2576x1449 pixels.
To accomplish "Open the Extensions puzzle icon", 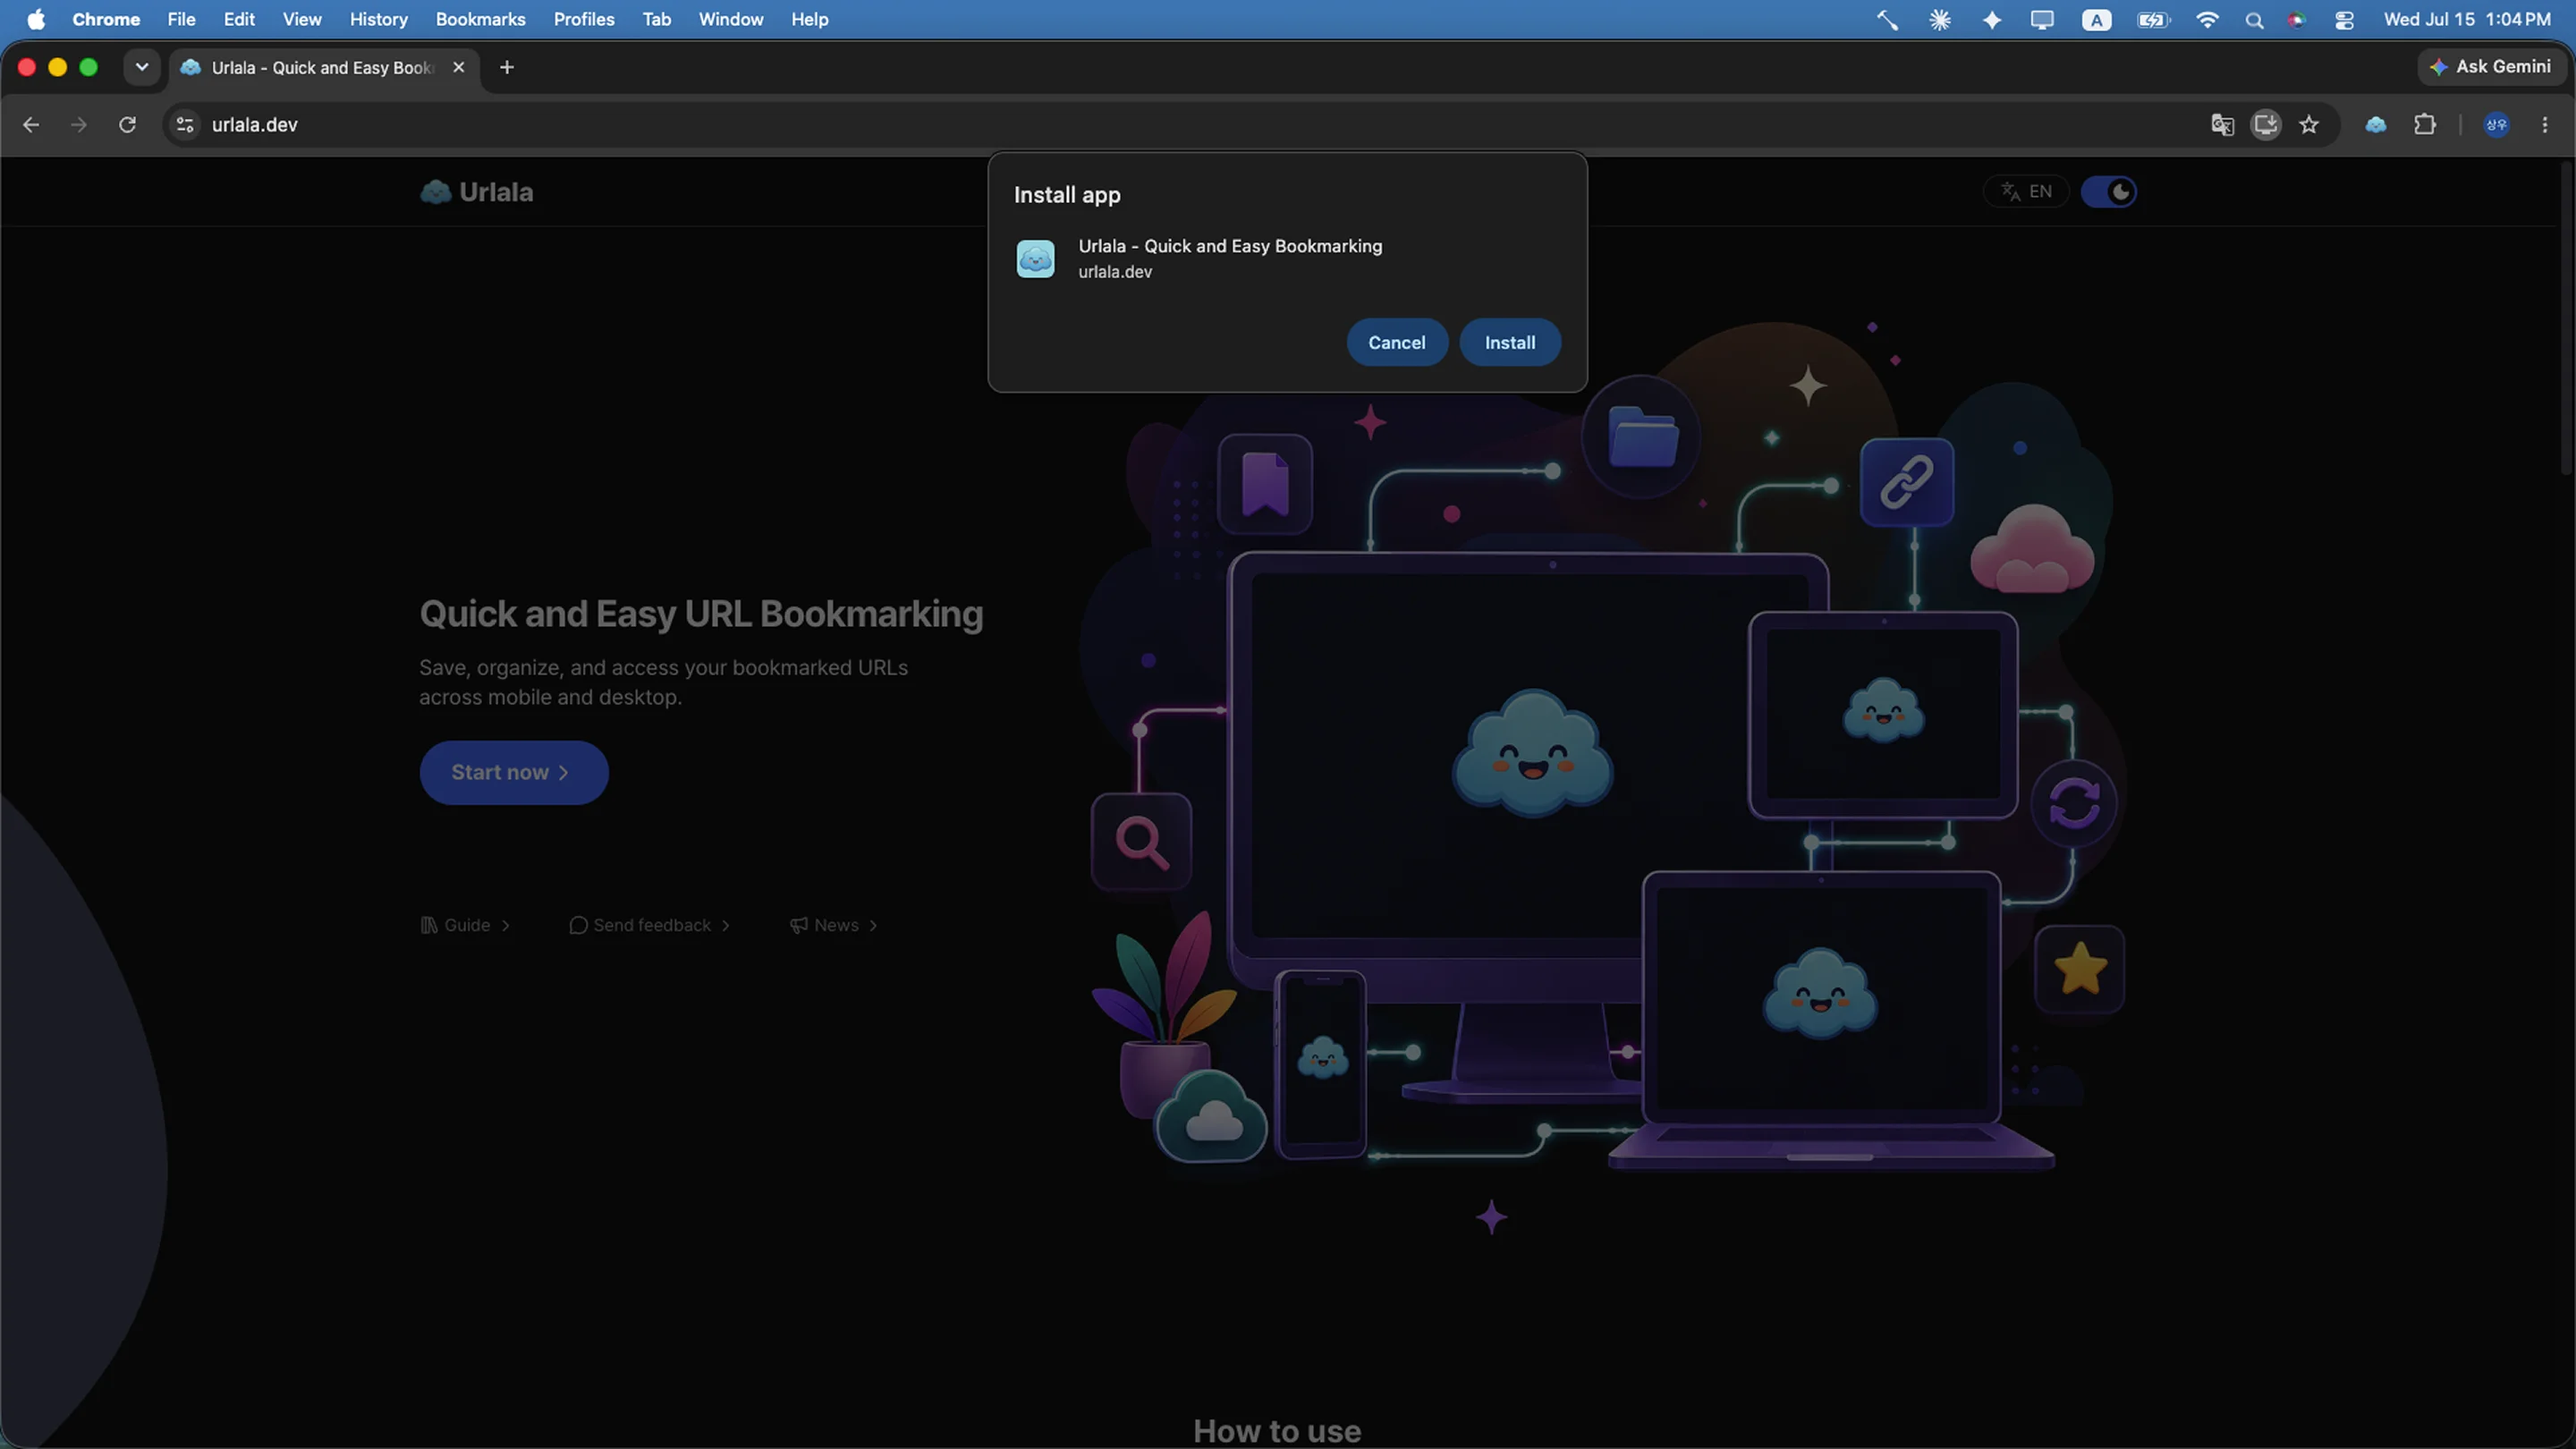I will click(2425, 124).
